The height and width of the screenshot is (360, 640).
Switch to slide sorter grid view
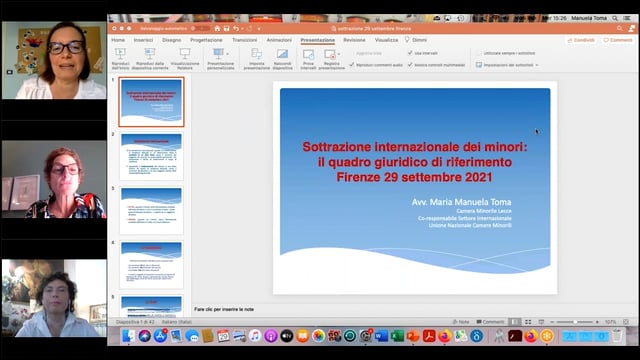point(528,322)
